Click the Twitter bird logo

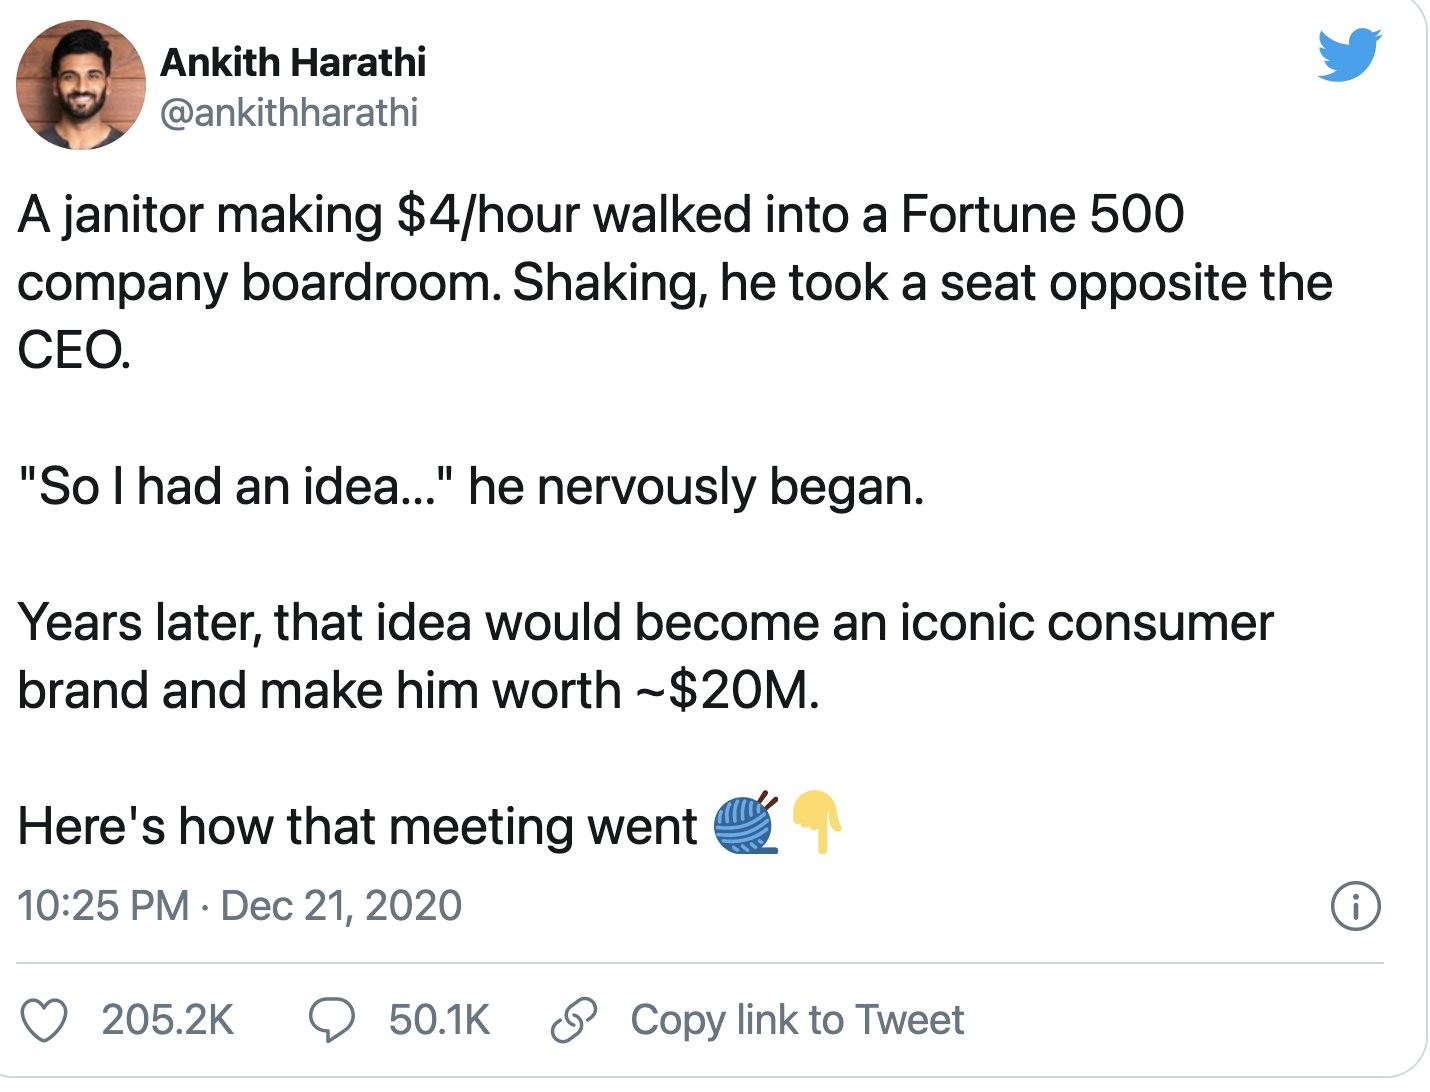coord(1349,55)
